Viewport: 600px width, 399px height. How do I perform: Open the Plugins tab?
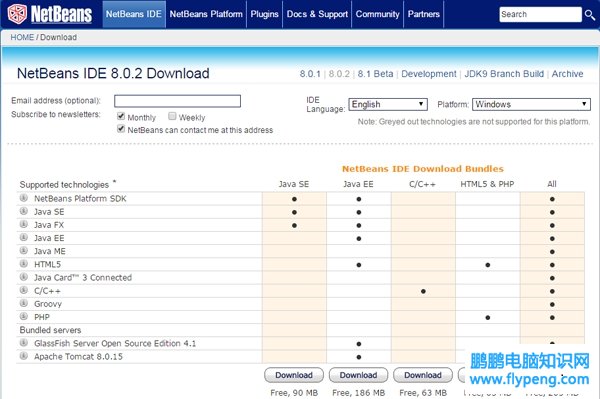(x=264, y=14)
